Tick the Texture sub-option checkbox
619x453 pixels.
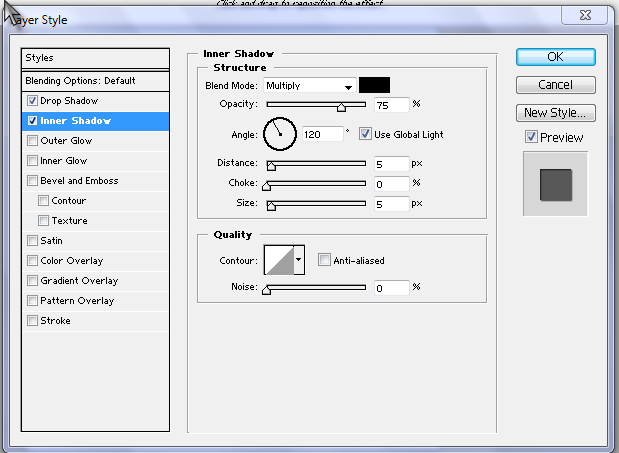tap(43, 221)
